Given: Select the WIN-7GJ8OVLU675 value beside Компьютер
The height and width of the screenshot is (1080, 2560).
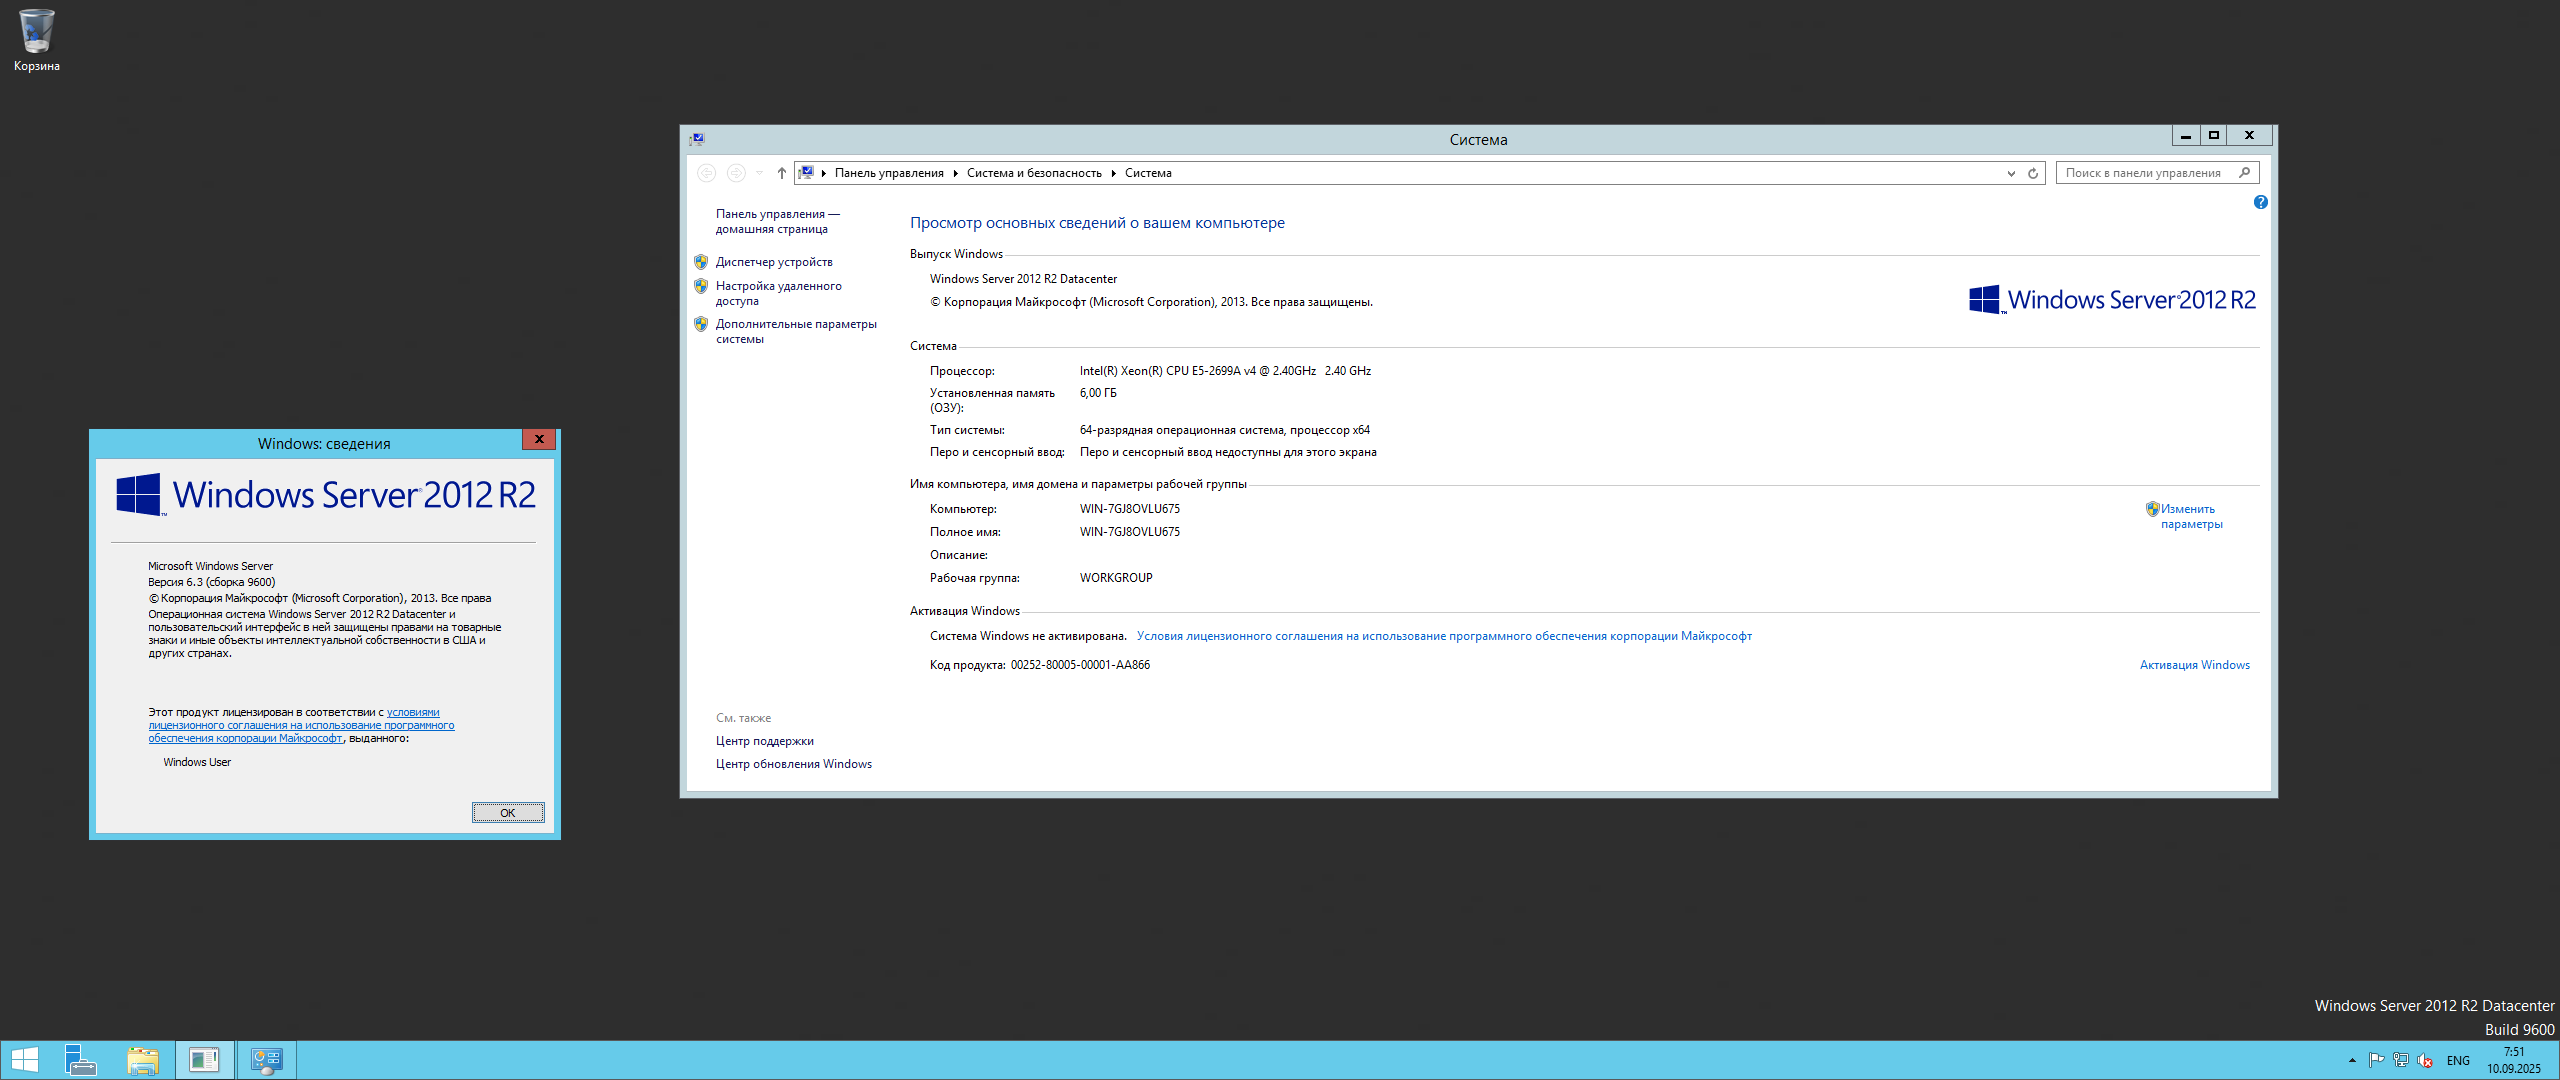Looking at the screenshot, I should click(x=1130, y=509).
